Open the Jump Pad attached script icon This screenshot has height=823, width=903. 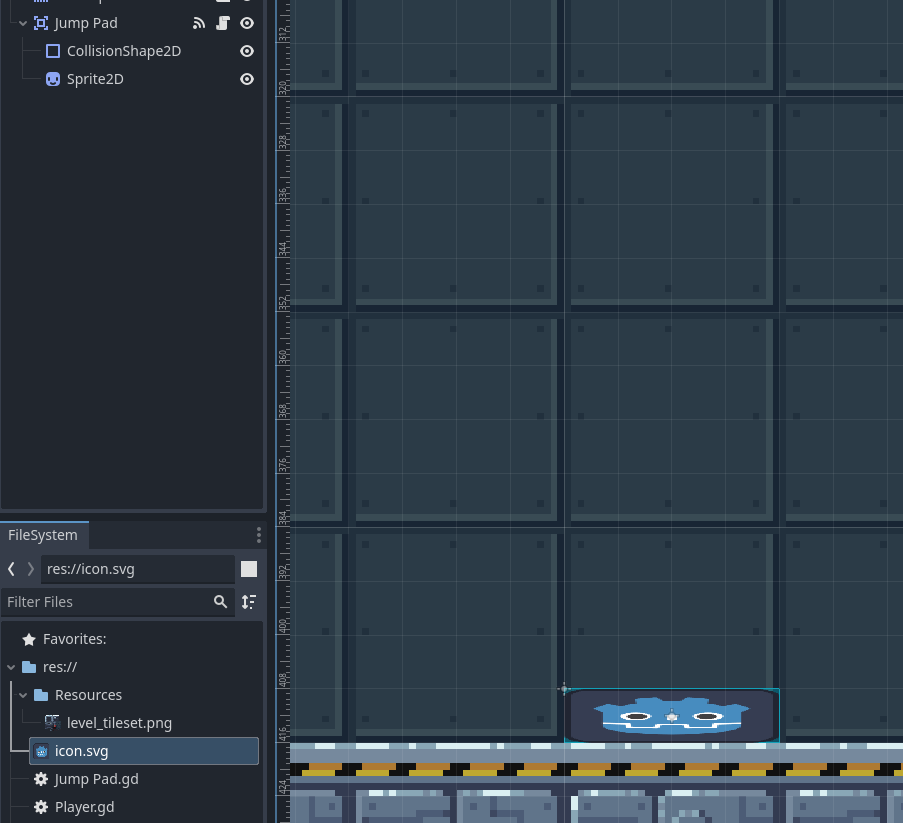(223, 23)
